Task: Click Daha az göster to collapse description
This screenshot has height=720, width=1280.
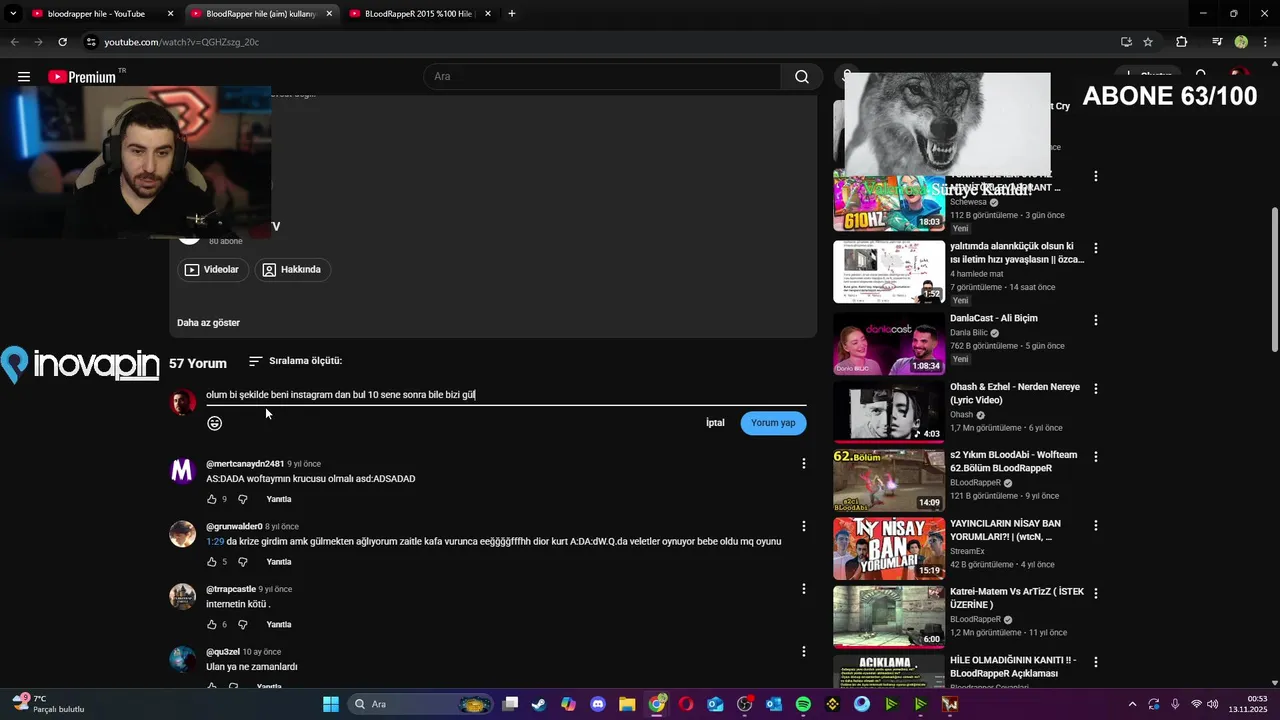Action: pos(208,323)
